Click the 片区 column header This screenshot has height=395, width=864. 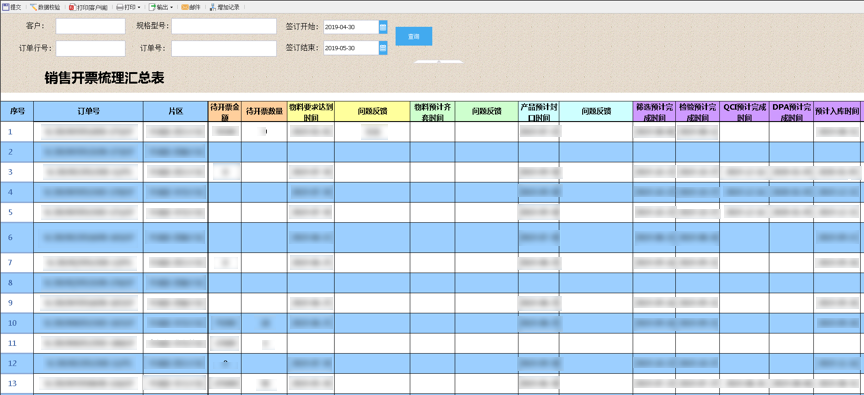176,111
